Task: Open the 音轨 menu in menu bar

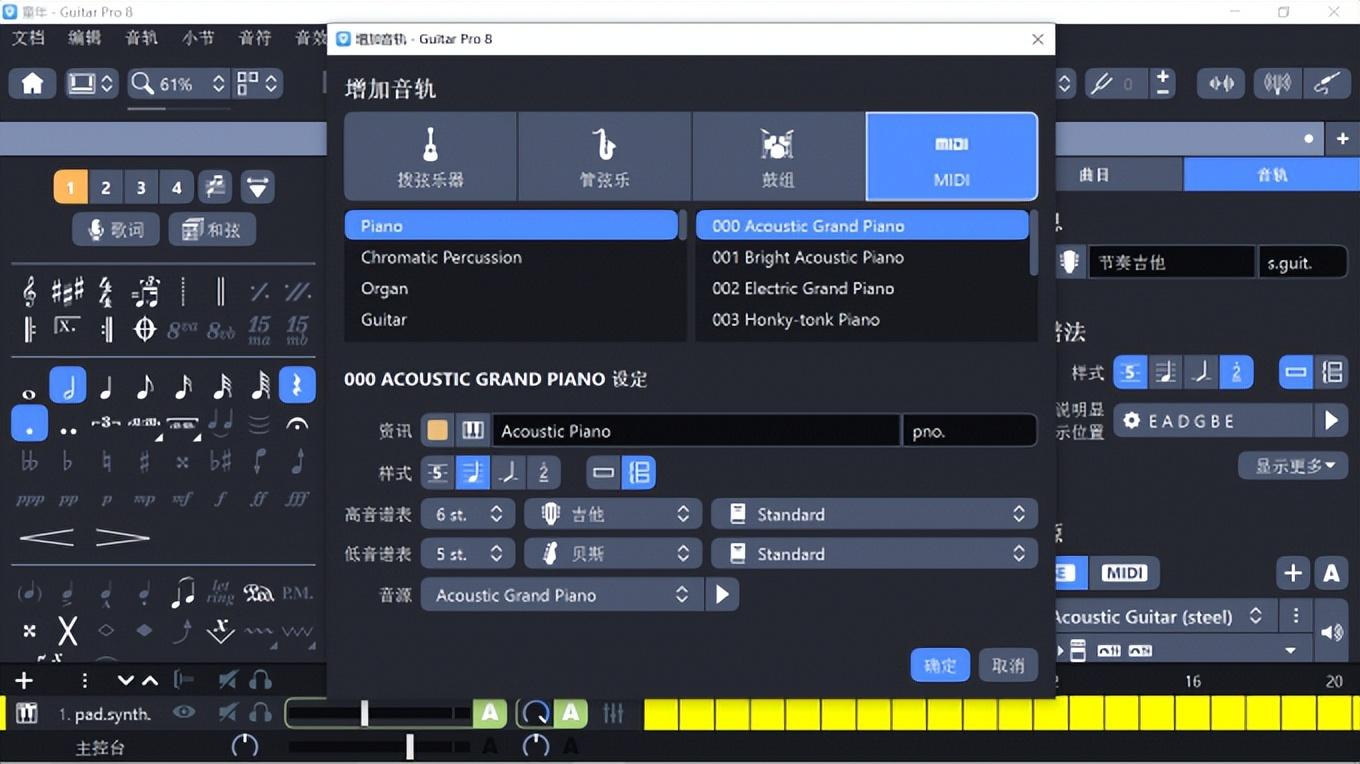Action: pyautogui.click(x=141, y=38)
